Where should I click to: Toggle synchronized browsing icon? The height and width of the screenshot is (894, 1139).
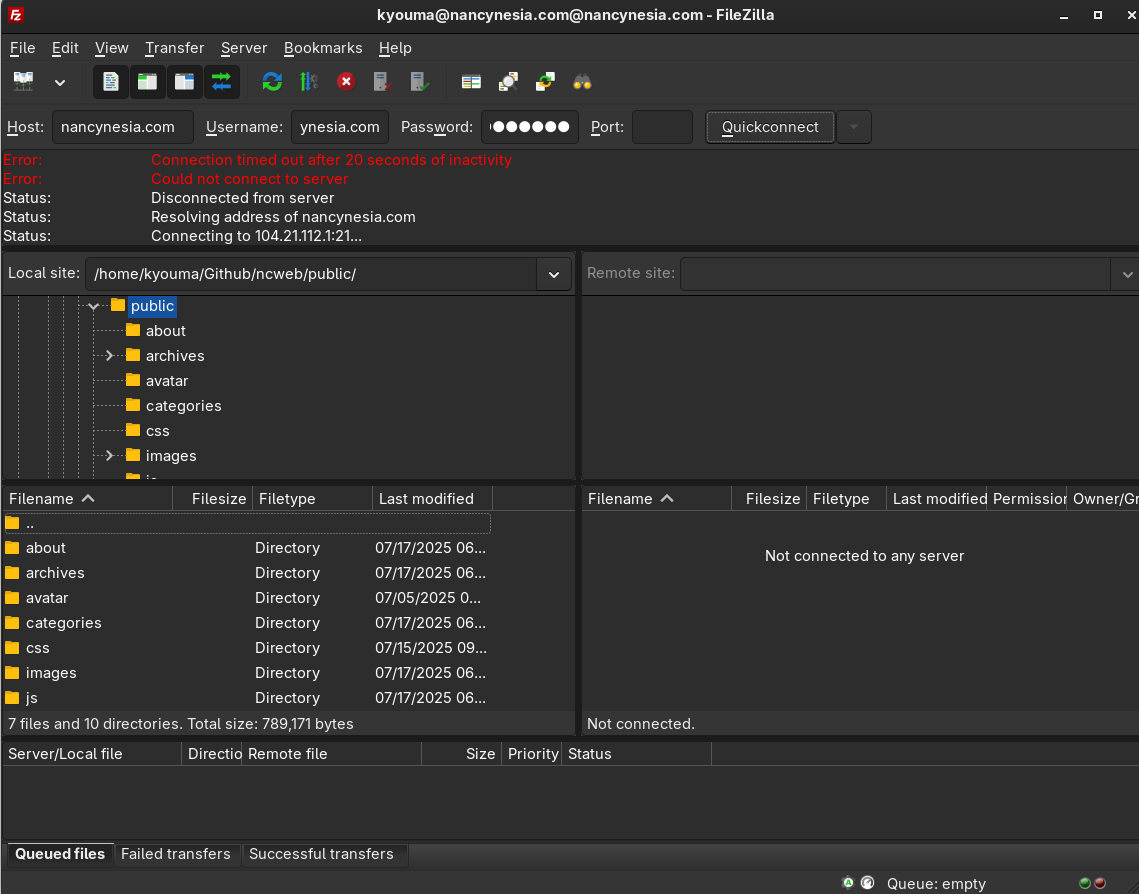pyautogui.click(x=546, y=81)
